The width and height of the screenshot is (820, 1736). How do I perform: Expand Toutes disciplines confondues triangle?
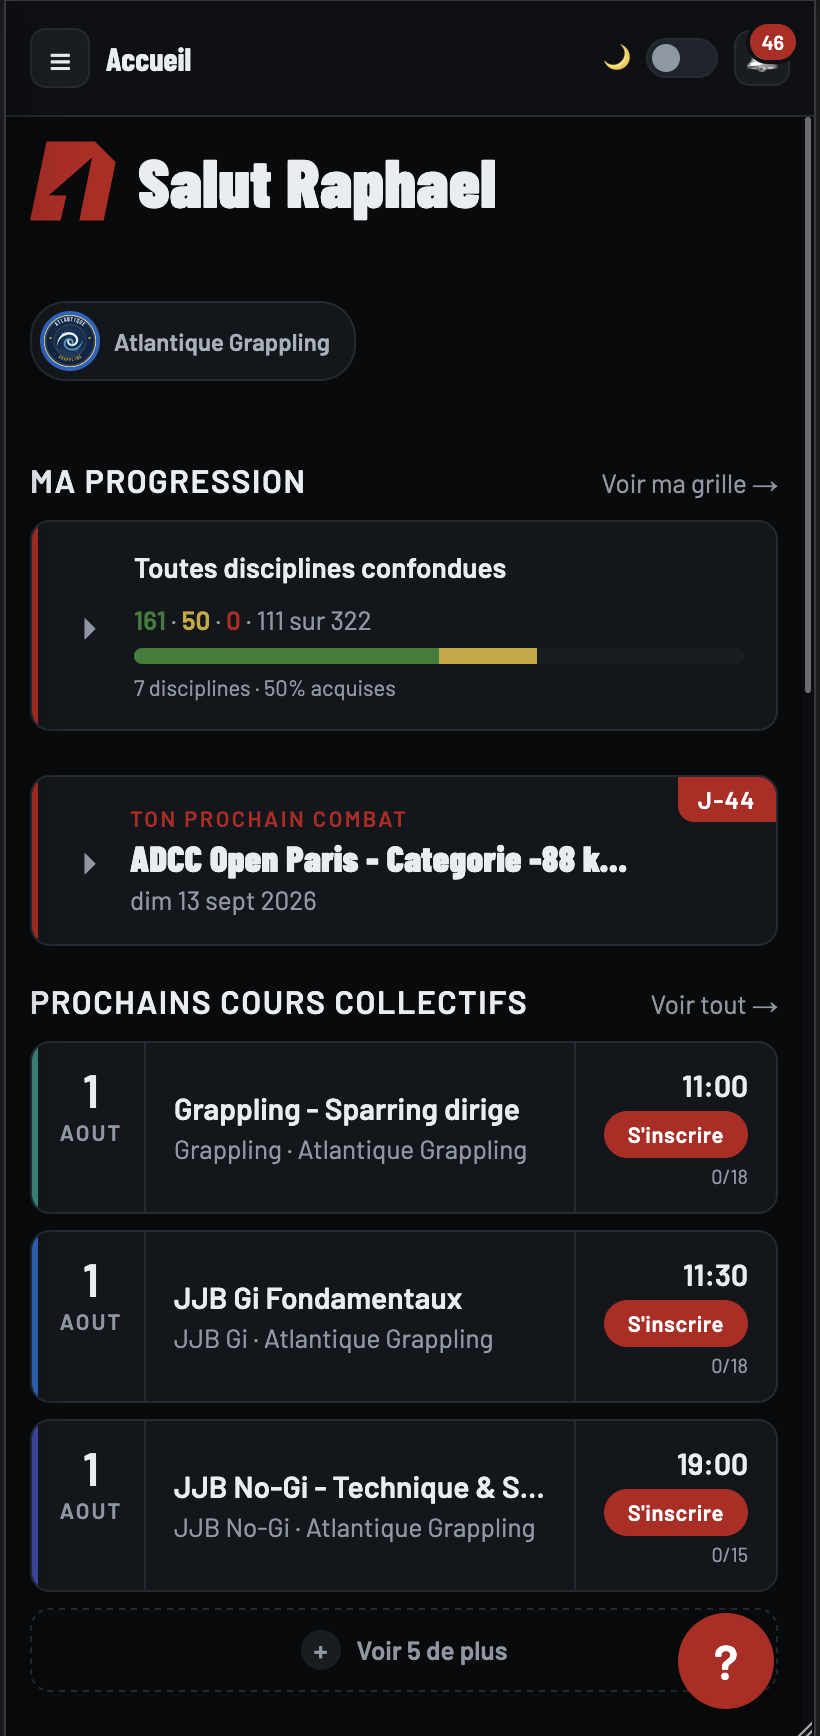(x=89, y=628)
